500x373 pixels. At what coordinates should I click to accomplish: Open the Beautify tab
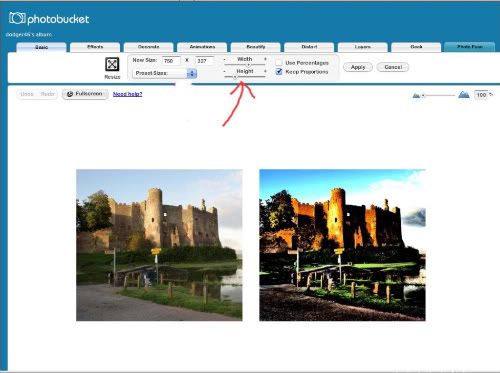[256, 47]
